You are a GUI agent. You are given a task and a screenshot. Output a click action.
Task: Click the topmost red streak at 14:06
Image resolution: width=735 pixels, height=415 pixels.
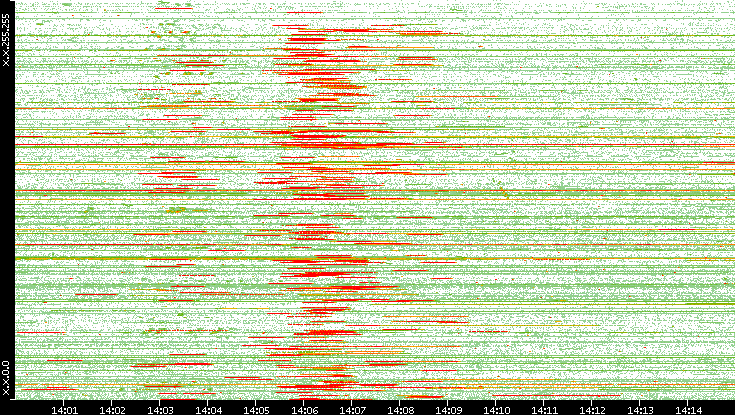click(x=304, y=13)
